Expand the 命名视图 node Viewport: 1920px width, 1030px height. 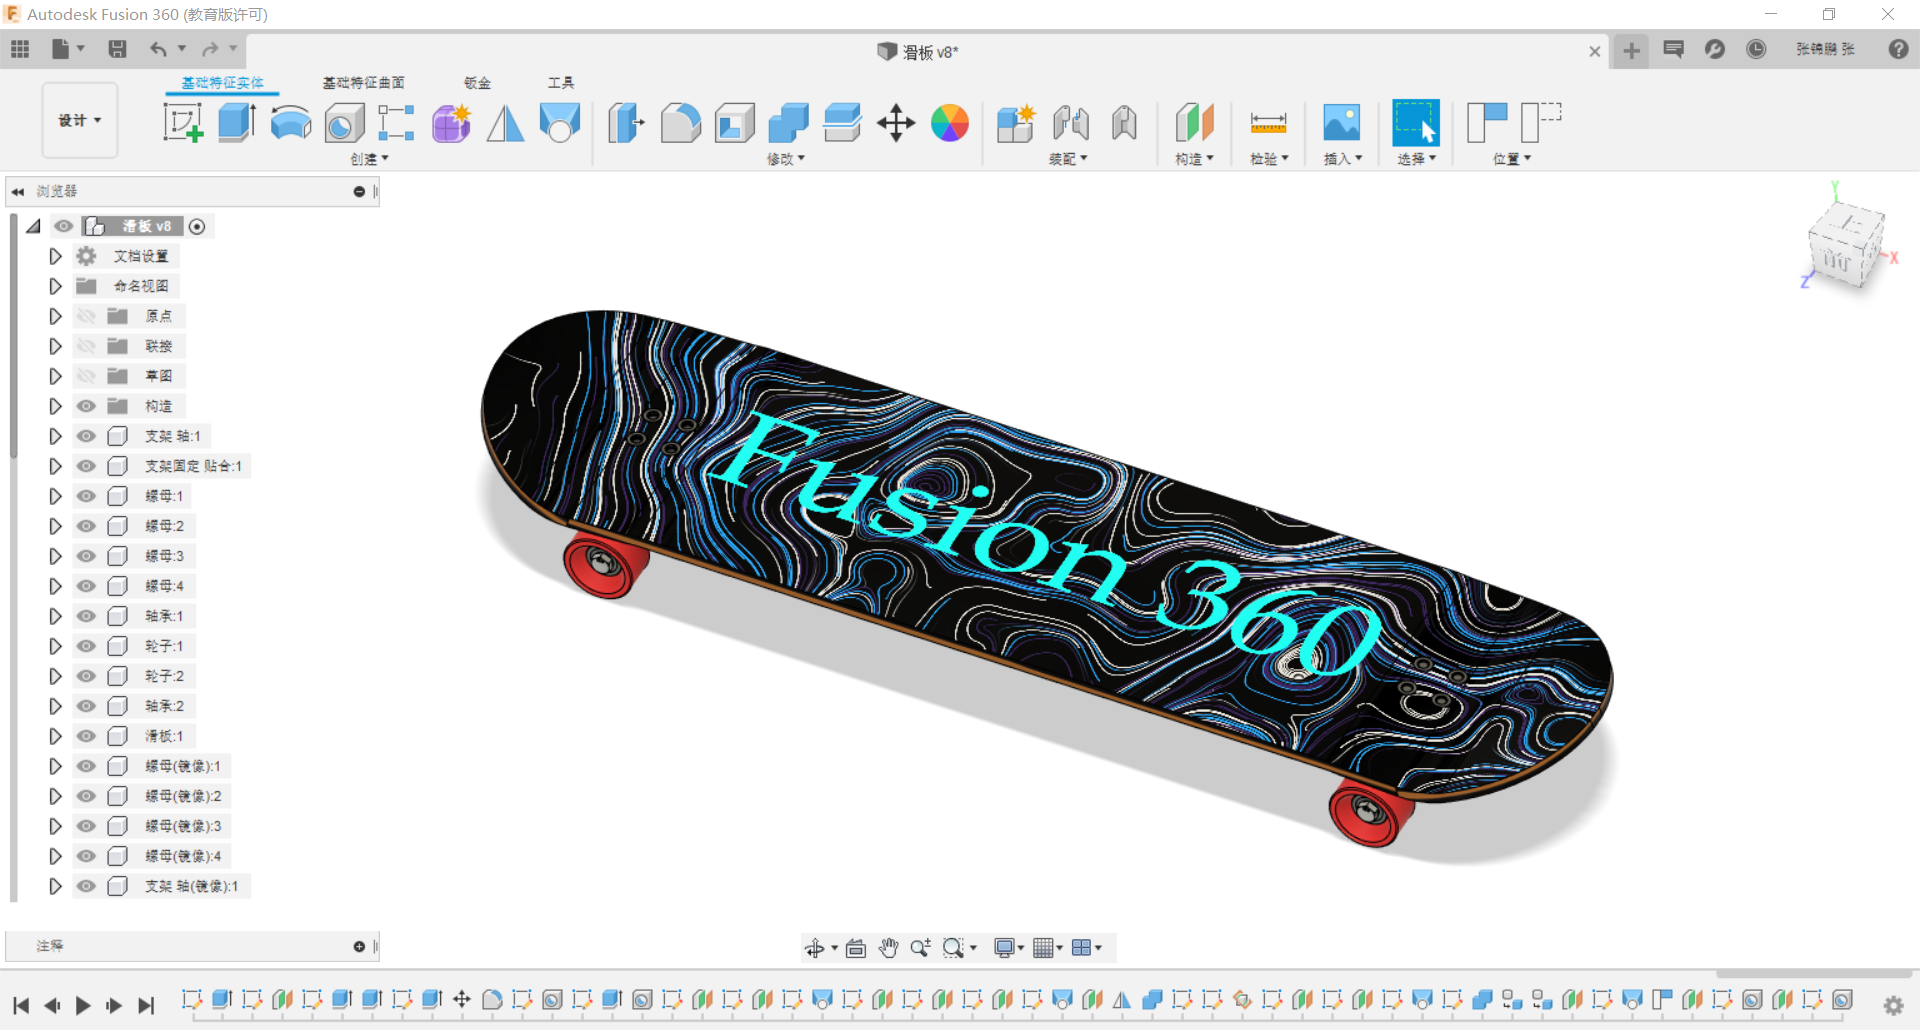(55, 286)
